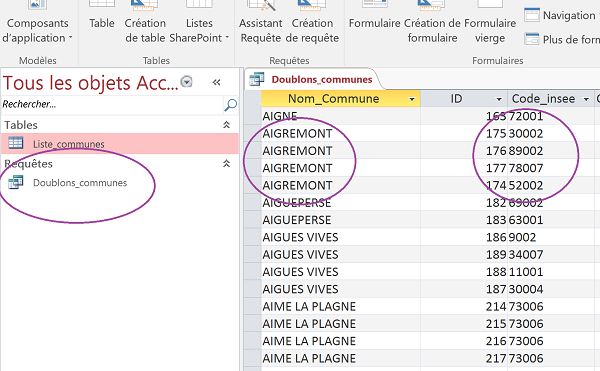Click the Table button in ribbon
The height and width of the screenshot is (371, 600).
click(x=102, y=15)
